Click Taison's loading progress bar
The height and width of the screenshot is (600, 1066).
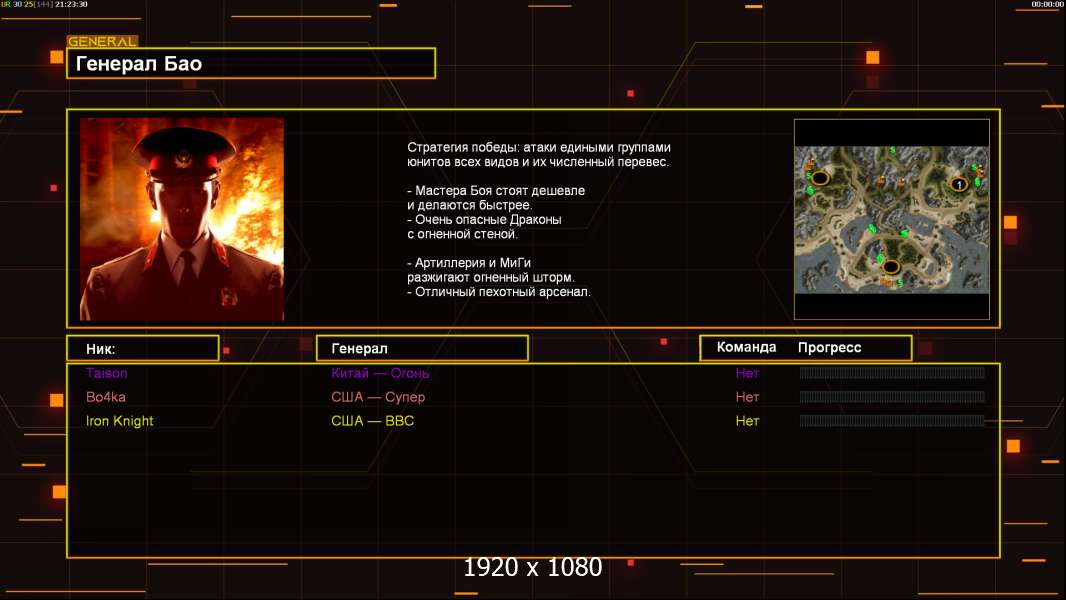pos(892,372)
